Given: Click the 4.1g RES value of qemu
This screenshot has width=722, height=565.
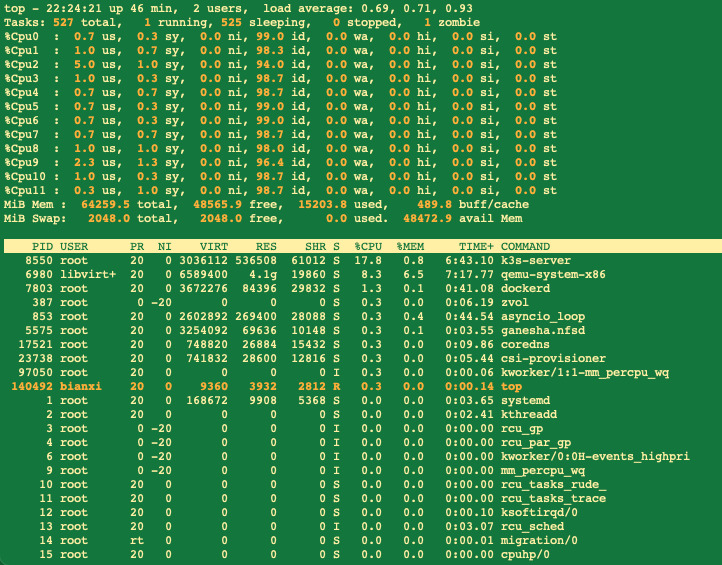Looking at the screenshot, I should coord(263,275).
